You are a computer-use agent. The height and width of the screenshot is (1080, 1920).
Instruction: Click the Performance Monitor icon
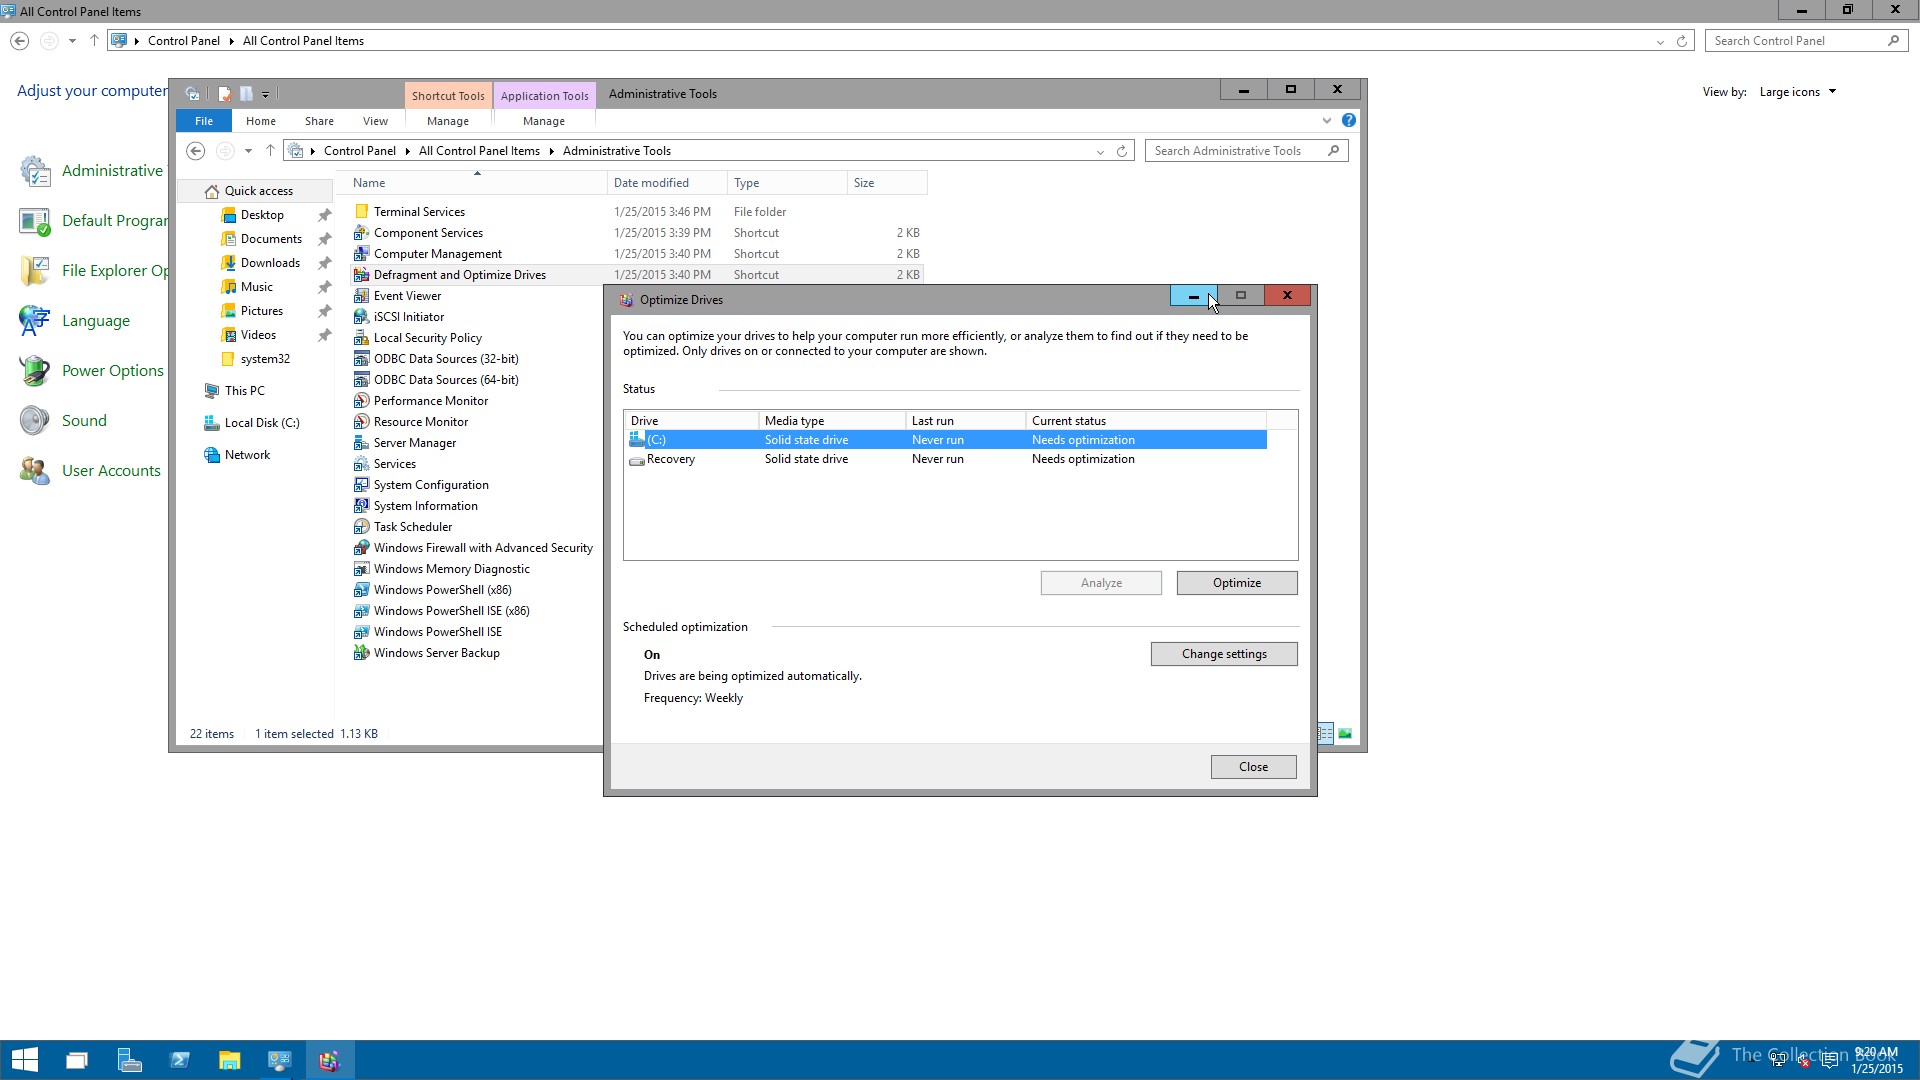pos(362,401)
